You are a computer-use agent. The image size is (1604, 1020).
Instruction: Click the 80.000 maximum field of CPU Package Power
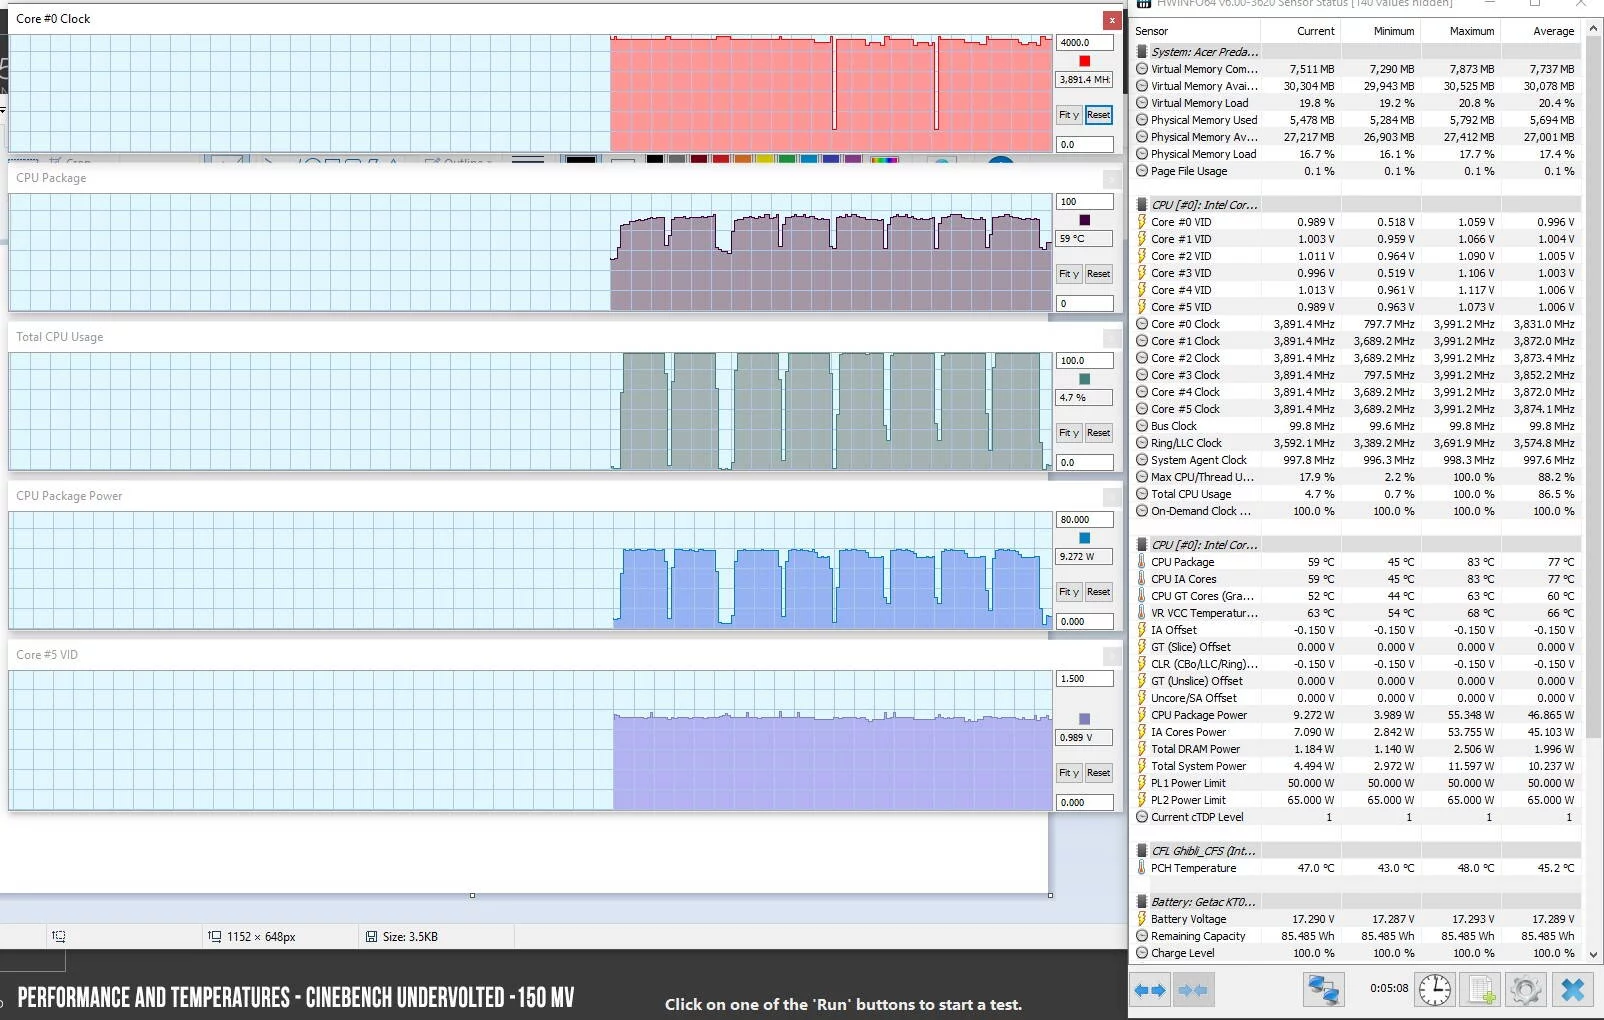click(1085, 520)
